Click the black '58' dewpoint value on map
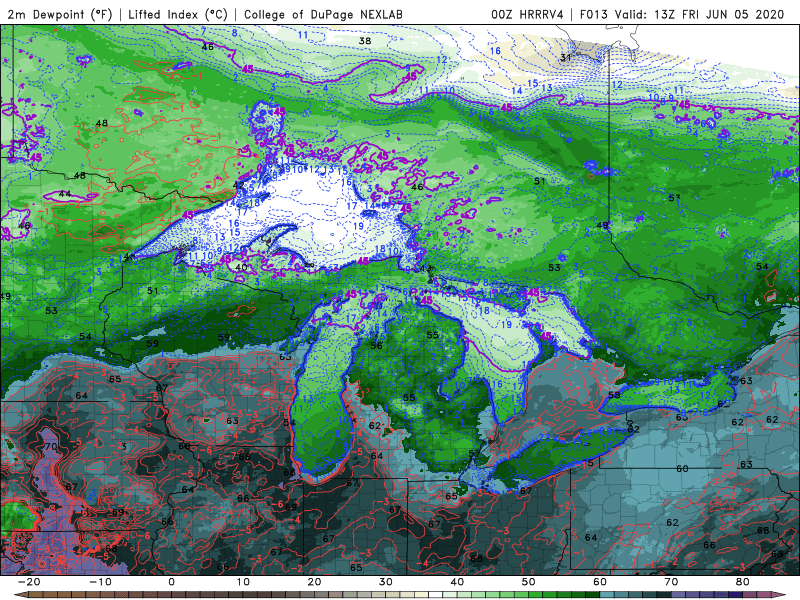 pyautogui.click(x=614, y=395)
